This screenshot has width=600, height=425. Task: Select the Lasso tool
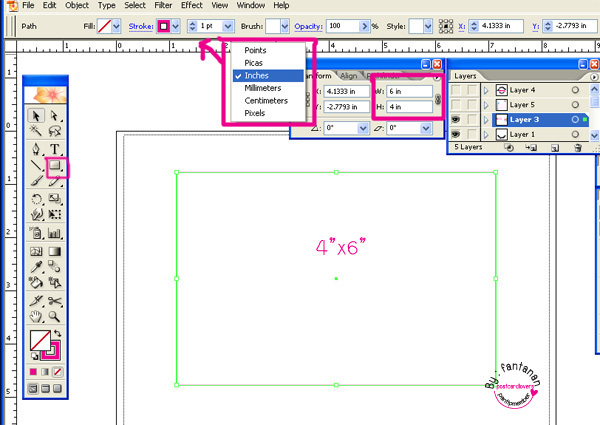[x=54, y=131]
